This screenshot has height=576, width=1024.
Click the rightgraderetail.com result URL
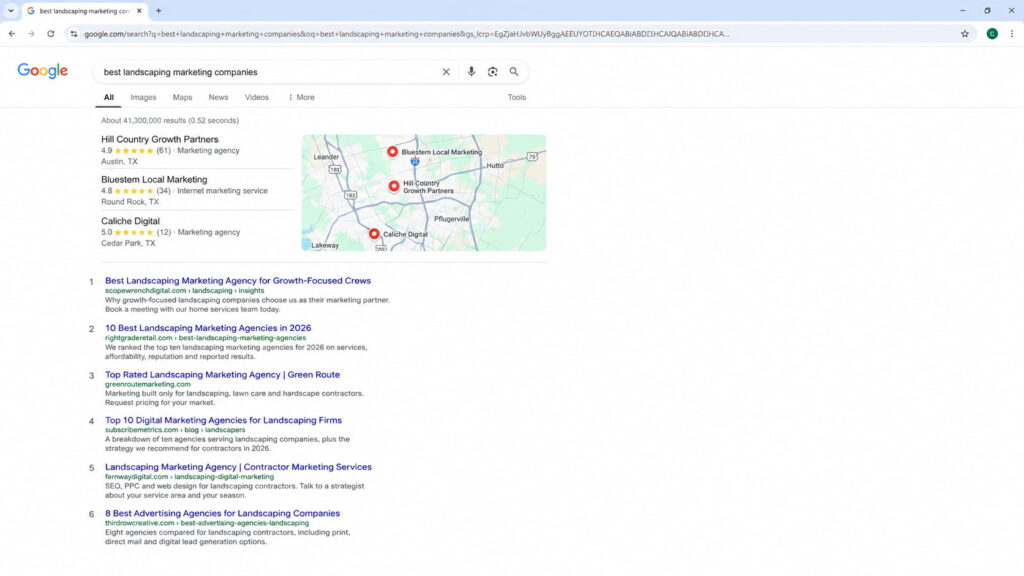click(x=205, y=338)
